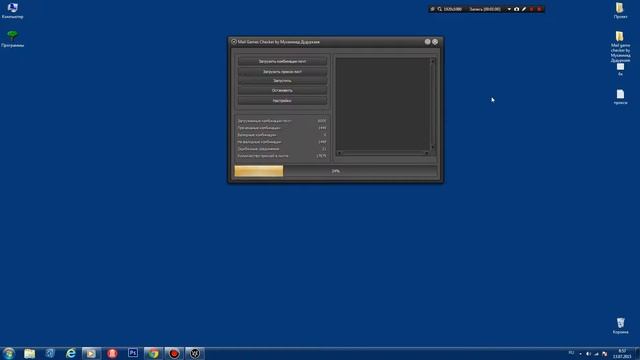The width and height of the screenshot is (640, 360).
Task: Click the volume speaker tray icon
Action: point(588,354)
